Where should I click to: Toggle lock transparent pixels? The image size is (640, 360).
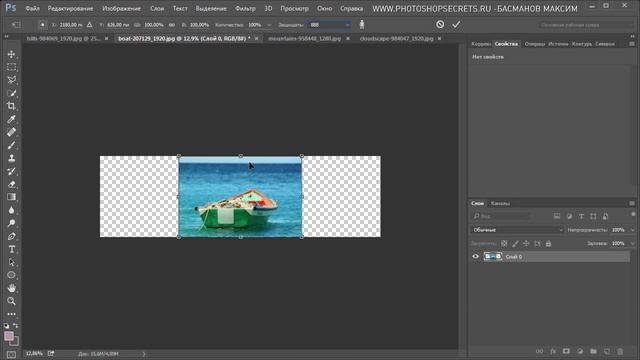[x=504, y=244]
